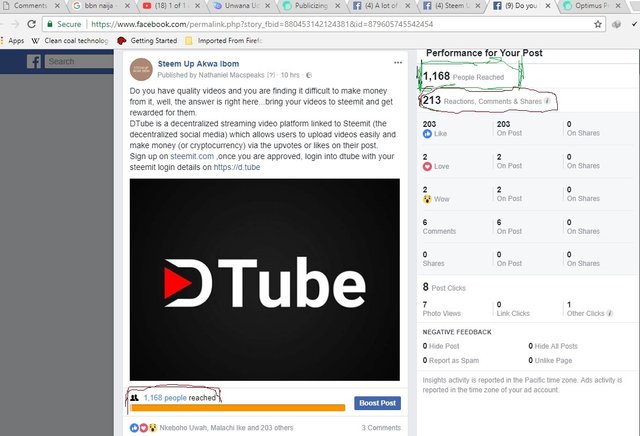Click the orange post reach progress bar
This screenshot has height=436, width=640.
(x=238, y=407)
